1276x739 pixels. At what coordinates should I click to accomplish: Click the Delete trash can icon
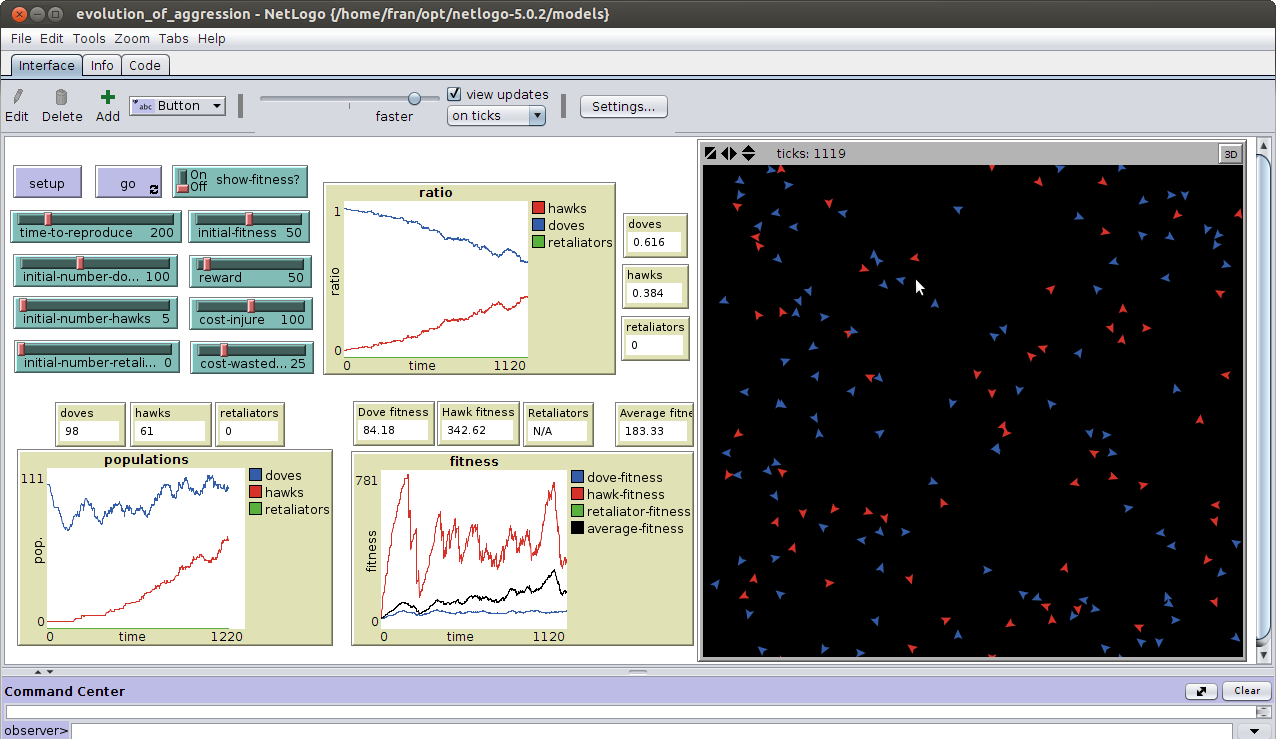61,97
